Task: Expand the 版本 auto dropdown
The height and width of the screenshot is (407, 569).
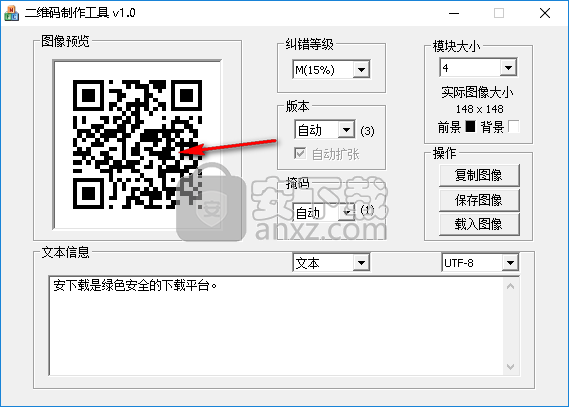Action: 324,130
